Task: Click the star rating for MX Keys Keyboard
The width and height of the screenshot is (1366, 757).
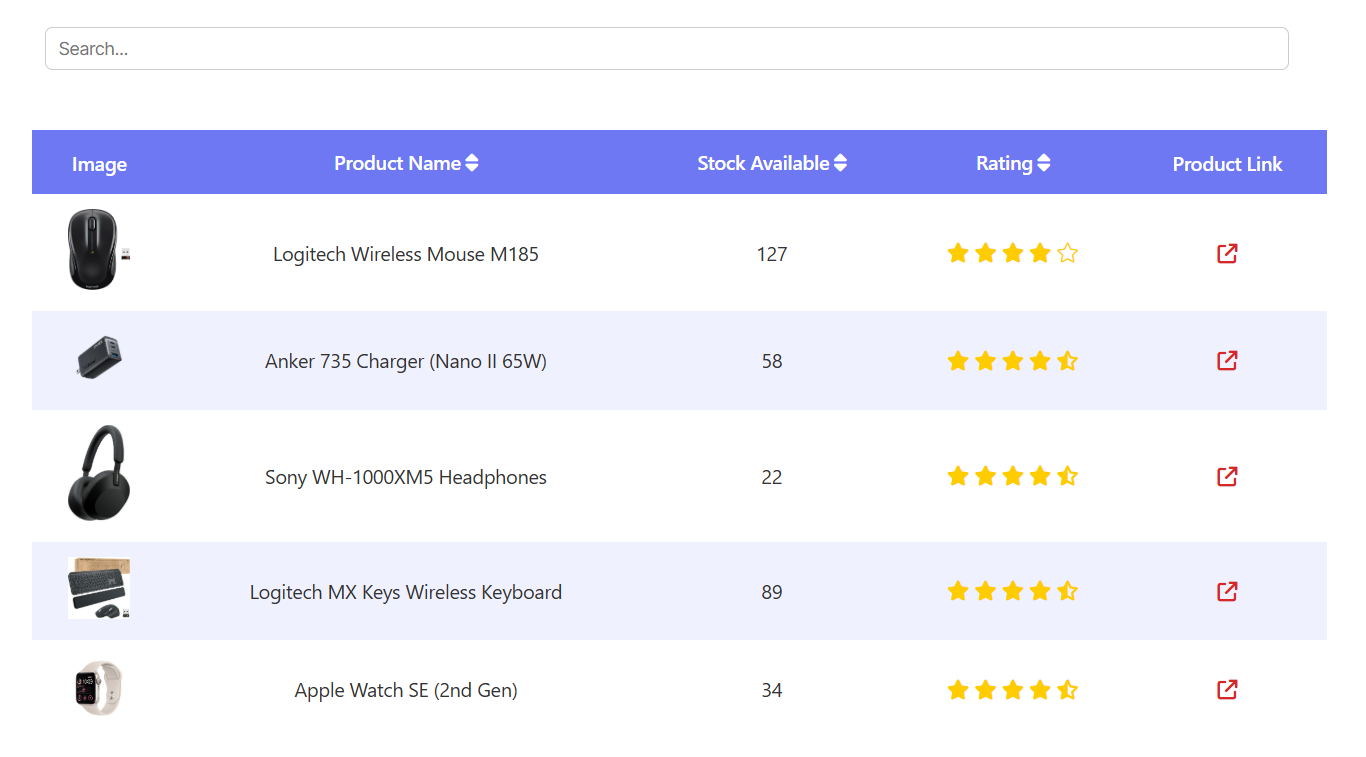Action: point(1012,591)
